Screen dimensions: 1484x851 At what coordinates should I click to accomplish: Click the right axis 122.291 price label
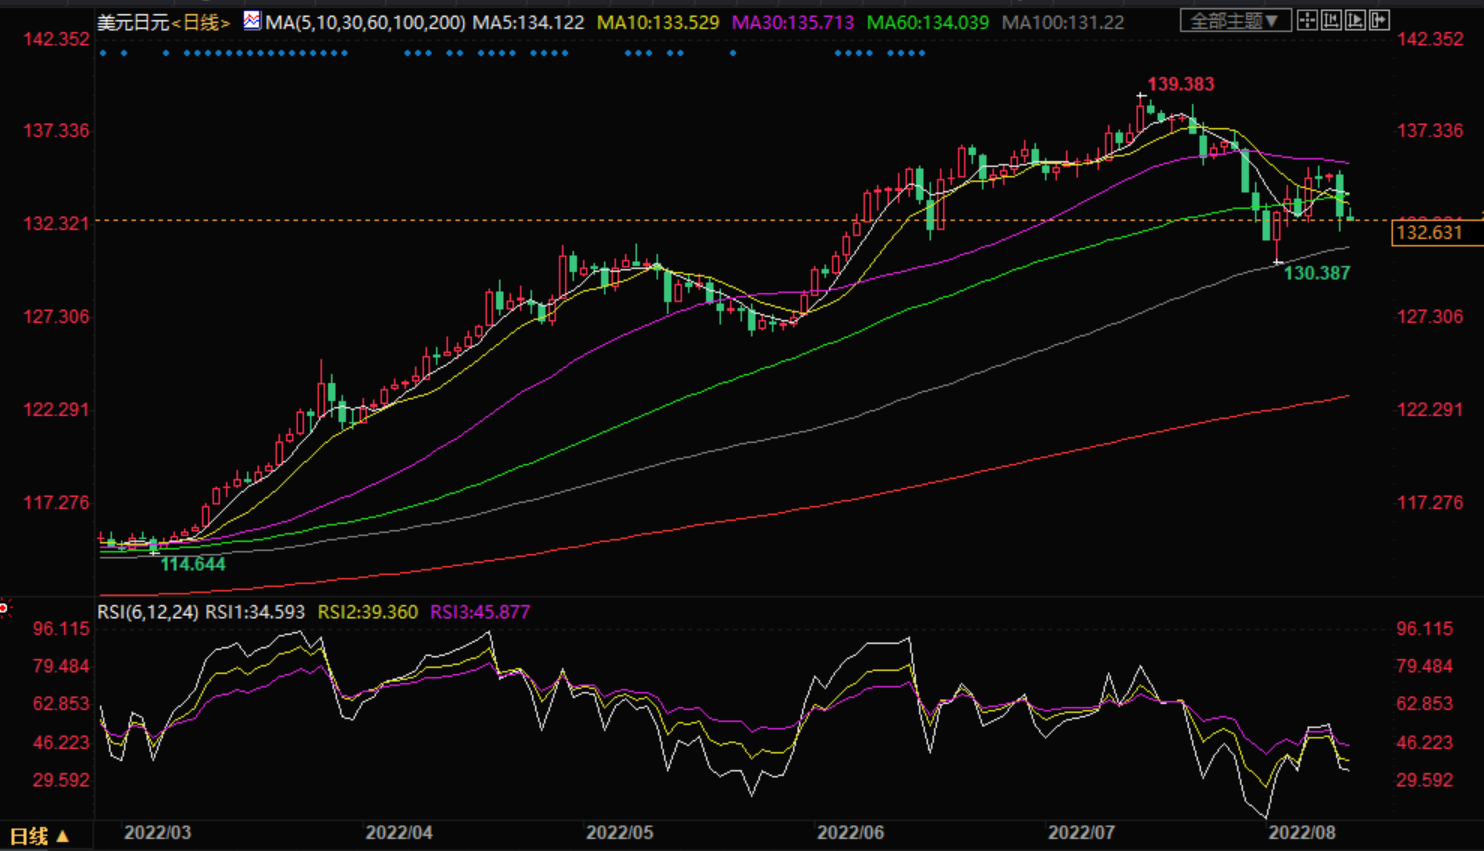(x=1430, y=410)
